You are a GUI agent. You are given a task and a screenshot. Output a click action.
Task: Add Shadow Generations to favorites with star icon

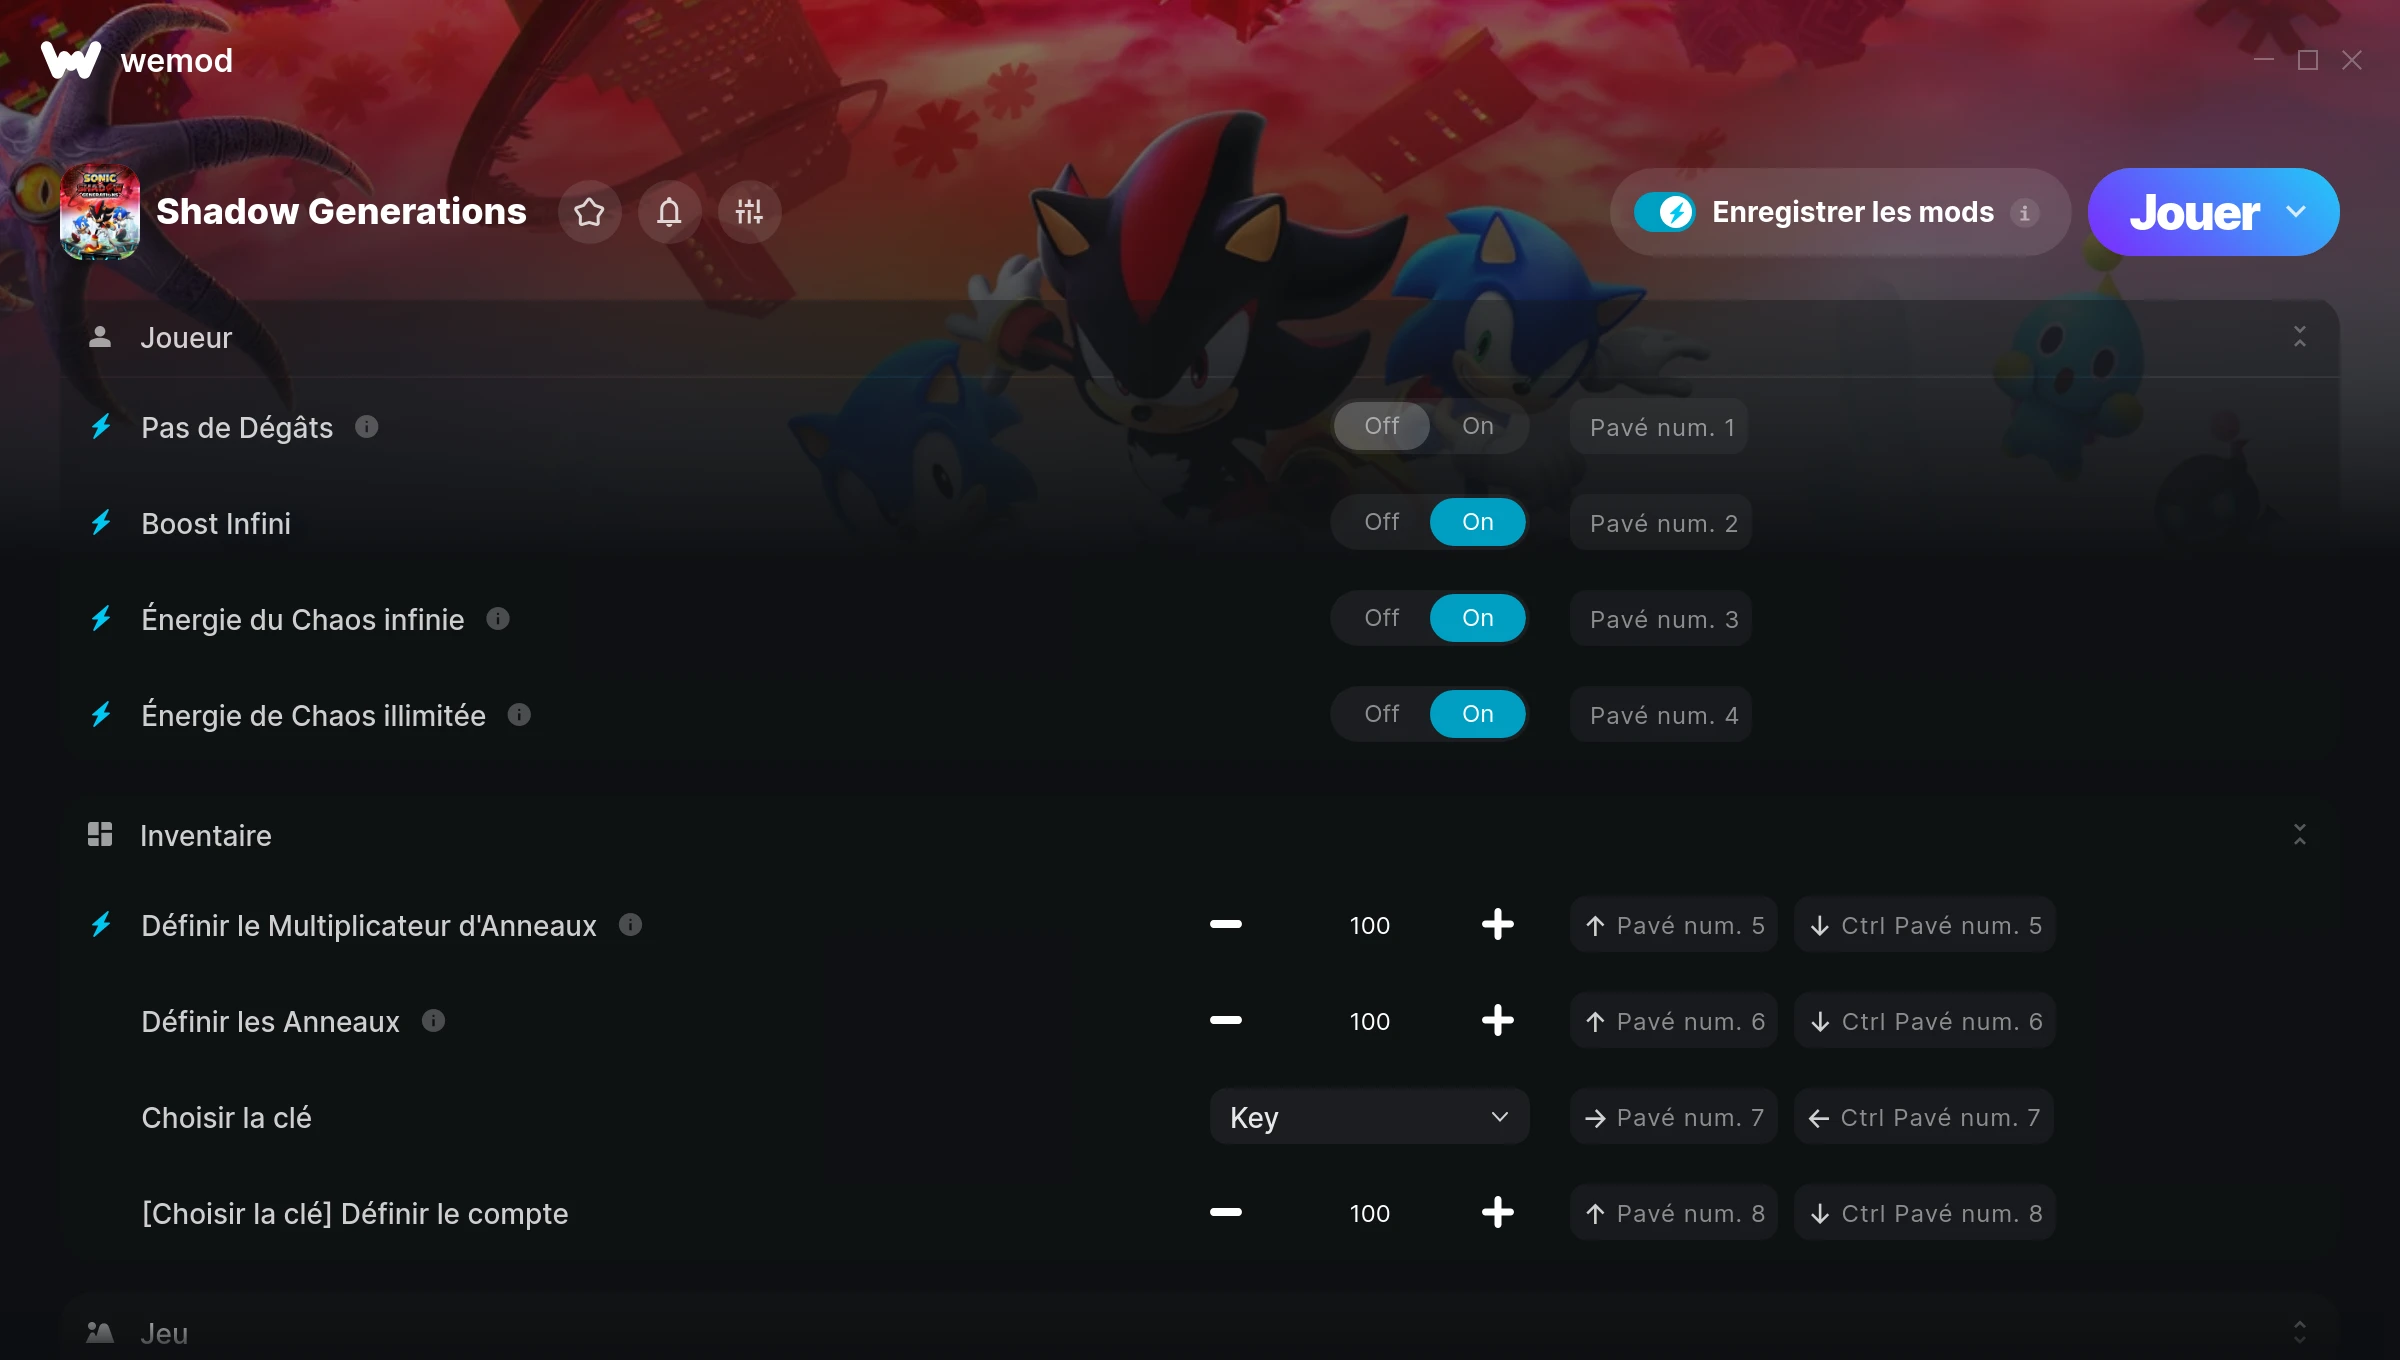coord(590,212)
